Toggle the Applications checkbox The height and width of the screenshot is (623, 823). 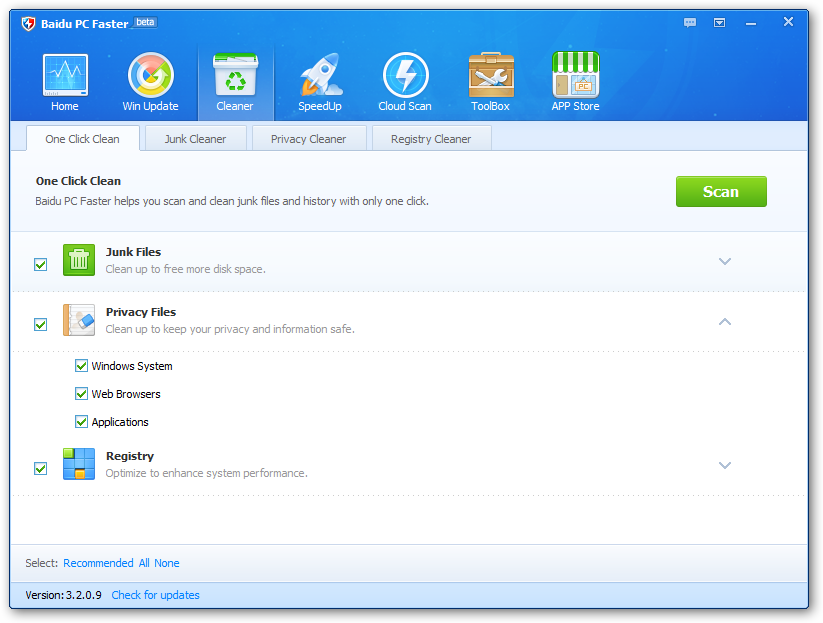81,421
